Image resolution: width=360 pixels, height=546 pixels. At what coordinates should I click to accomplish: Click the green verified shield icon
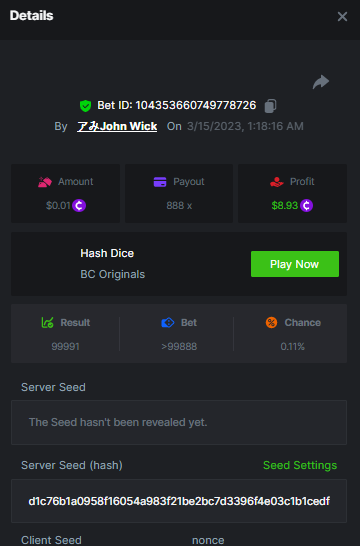85,106
